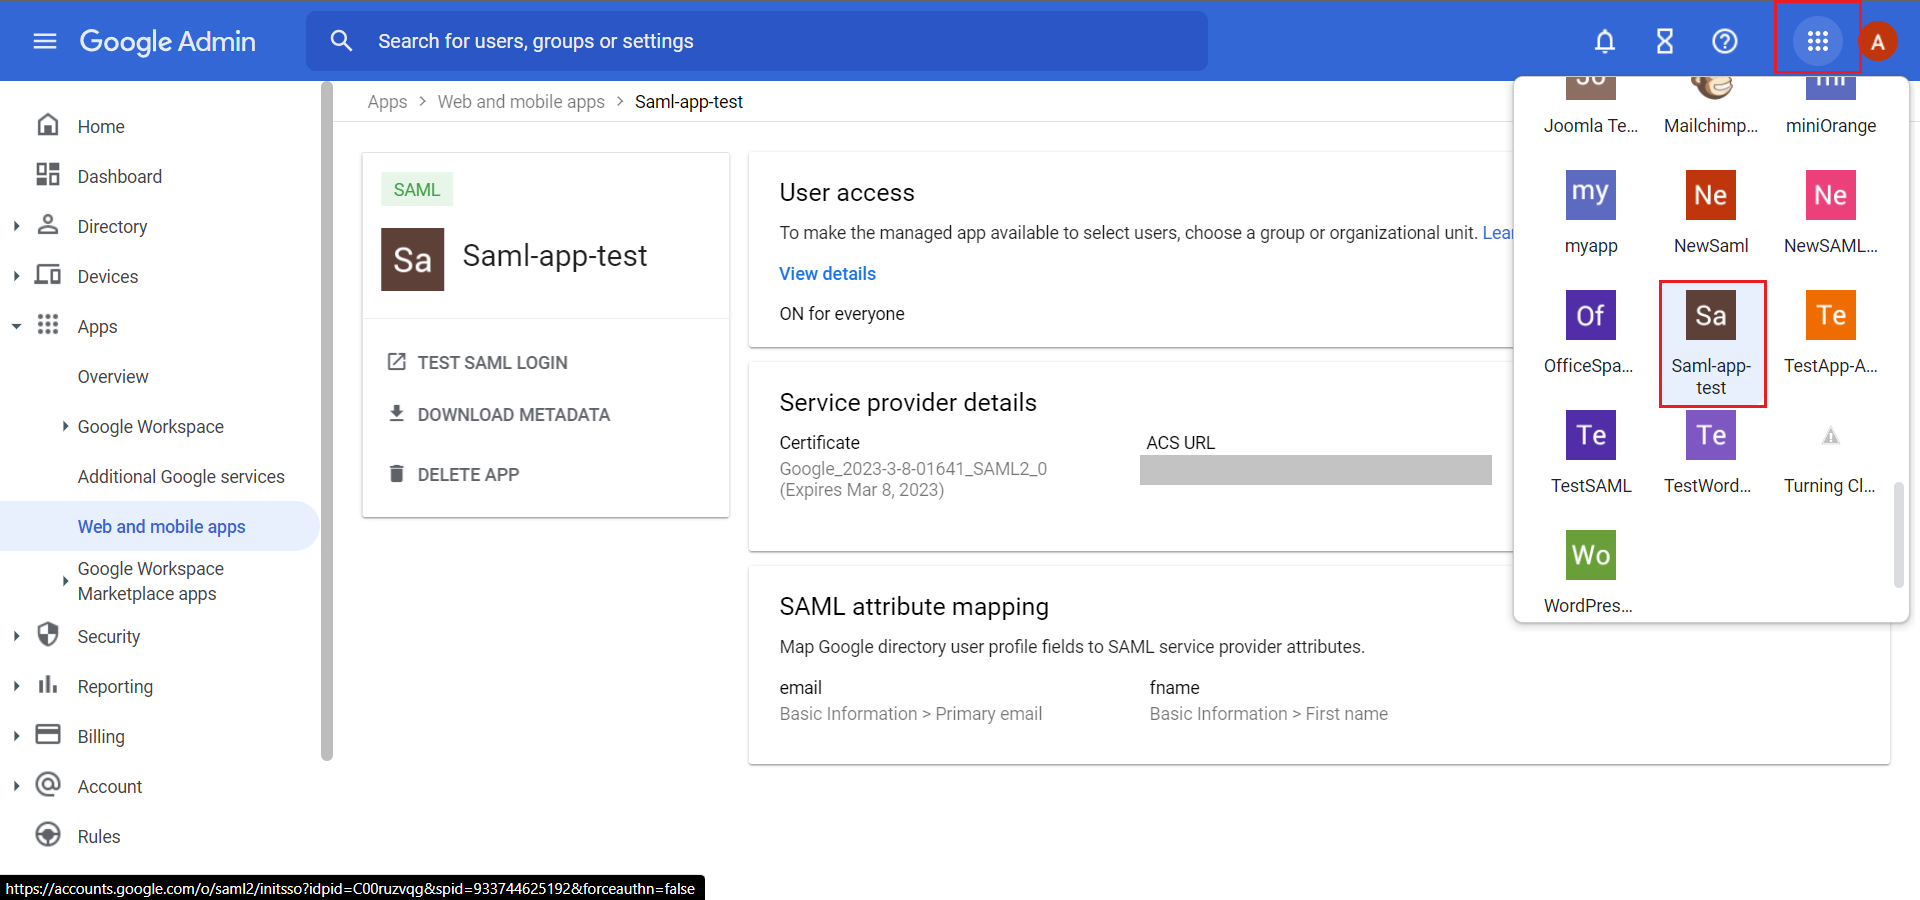
Task: Click TEST SAML LOGIN
Action: 478,362
